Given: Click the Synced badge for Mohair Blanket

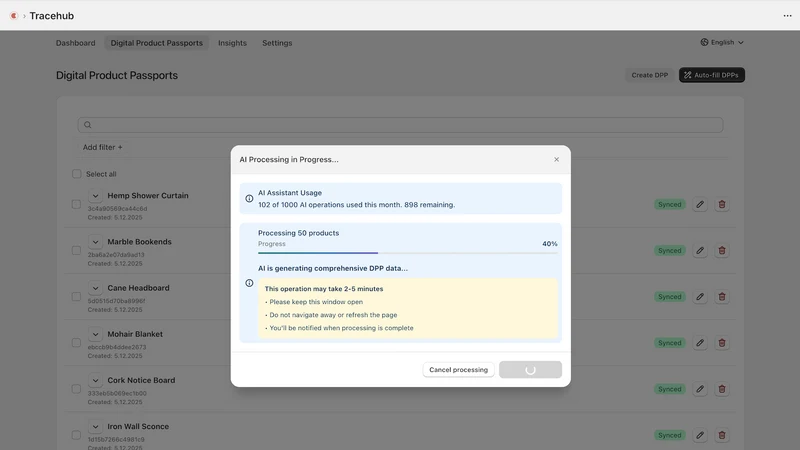Looking at the screenshot, I should click(x=669, y=343).
